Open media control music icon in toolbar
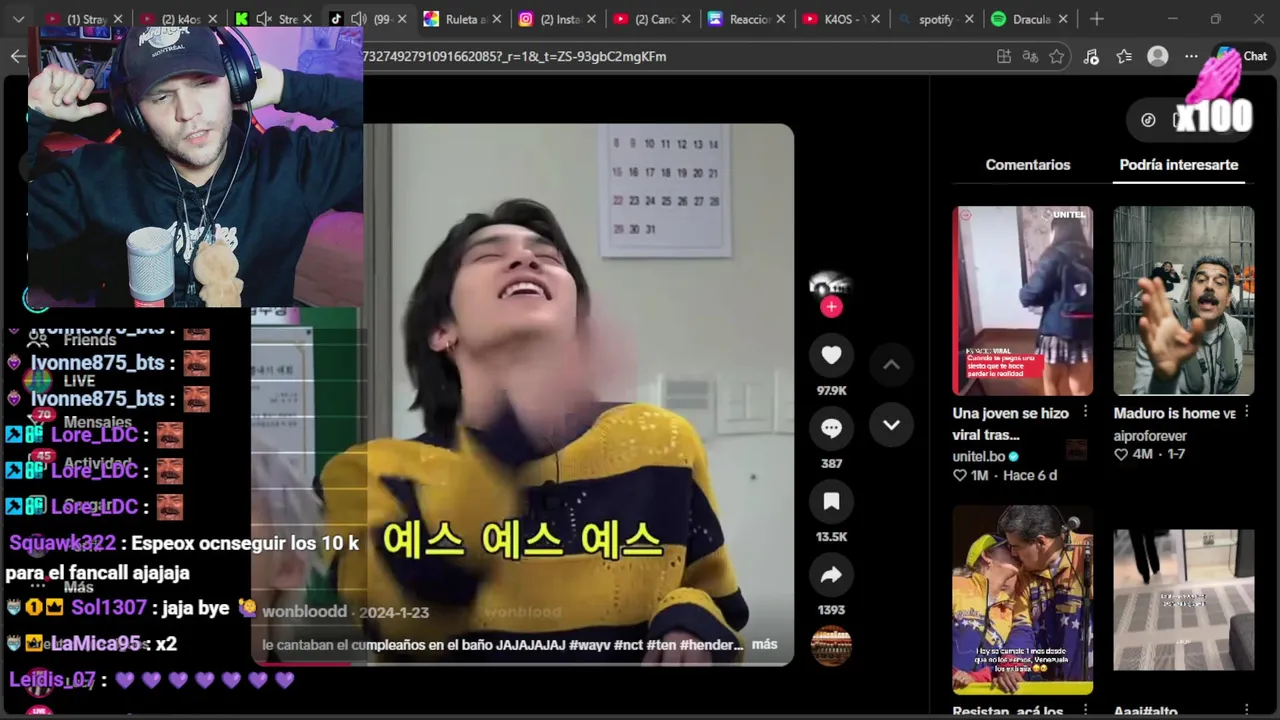The width and height of the screenshot is (1280, 720). [x=1091, y=57]
